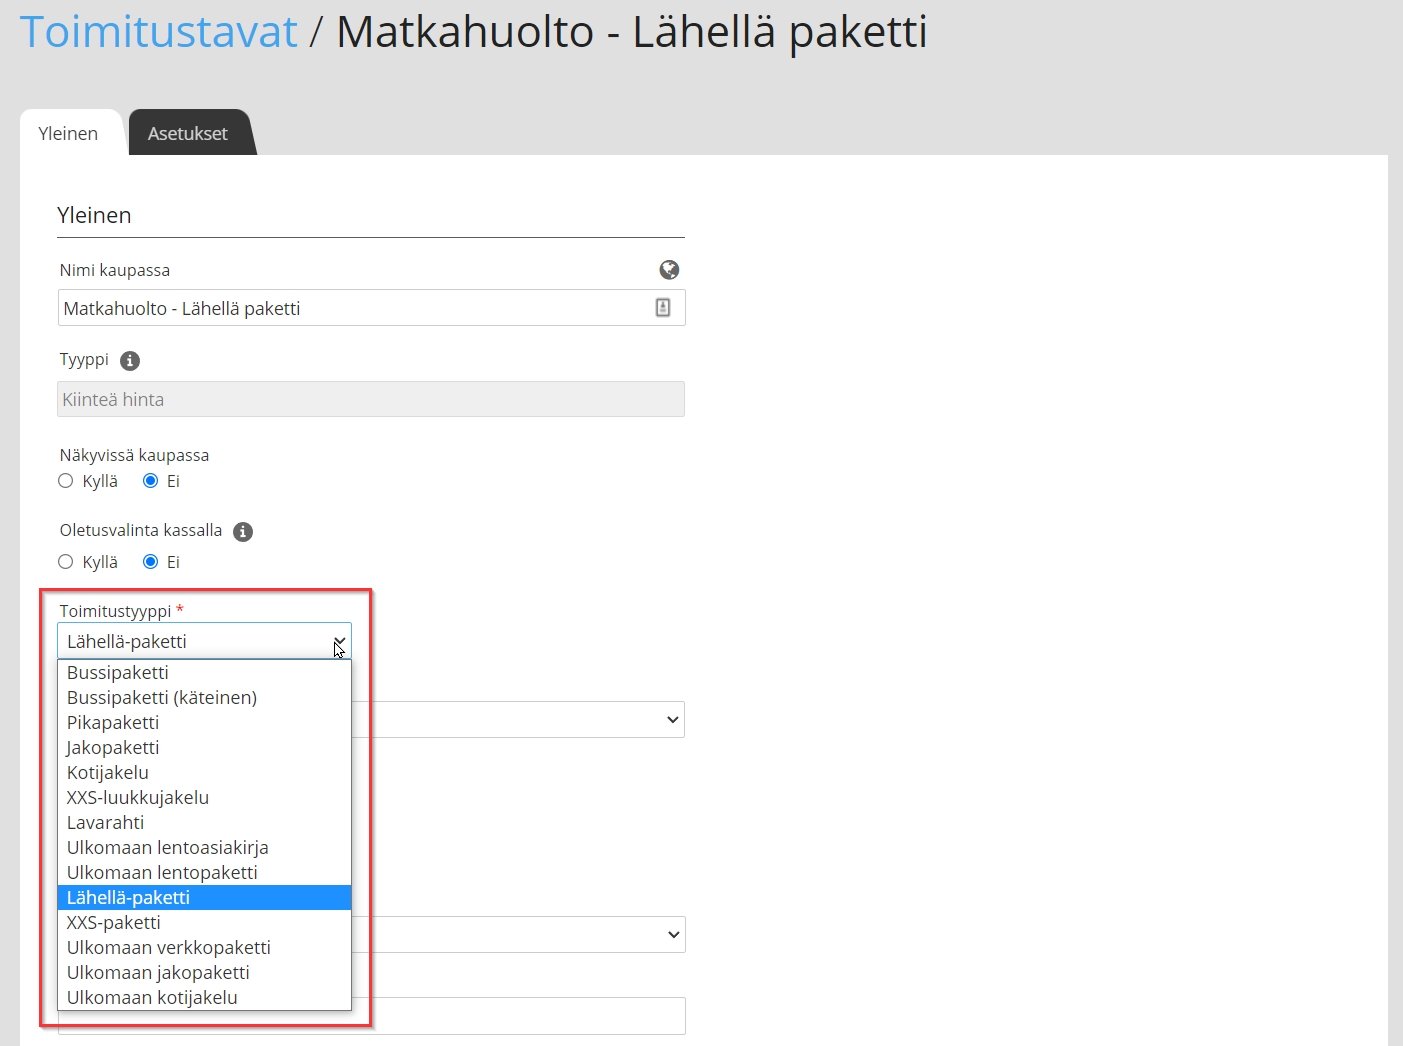This screenshot has height=1046, width=1403.
Task: Choose Bussipaketti from the list
Action: pos(204,673)
